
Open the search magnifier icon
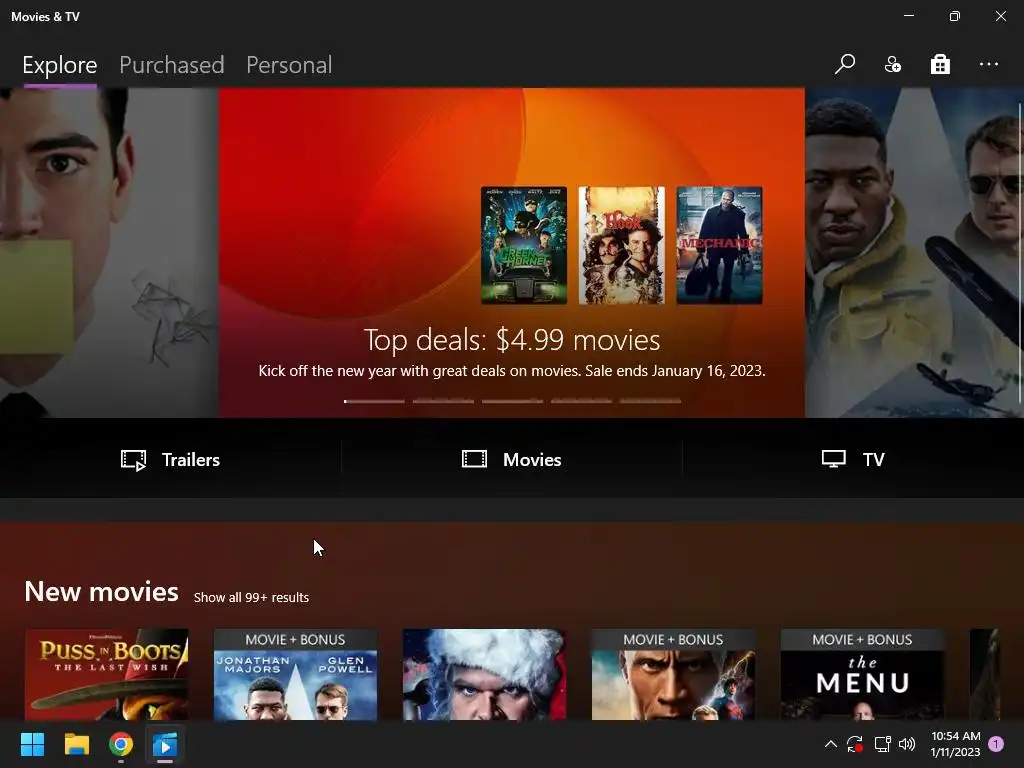point(844,64)
